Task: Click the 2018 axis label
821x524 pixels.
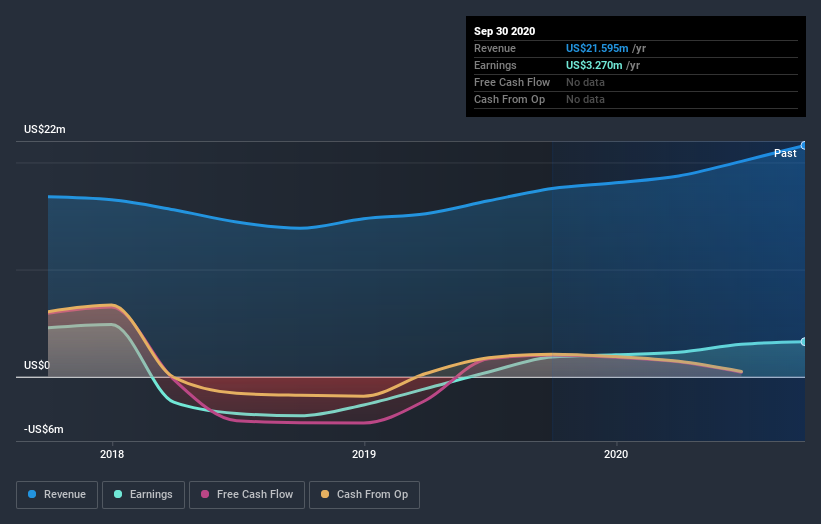Action: click(x=112, y=454)
